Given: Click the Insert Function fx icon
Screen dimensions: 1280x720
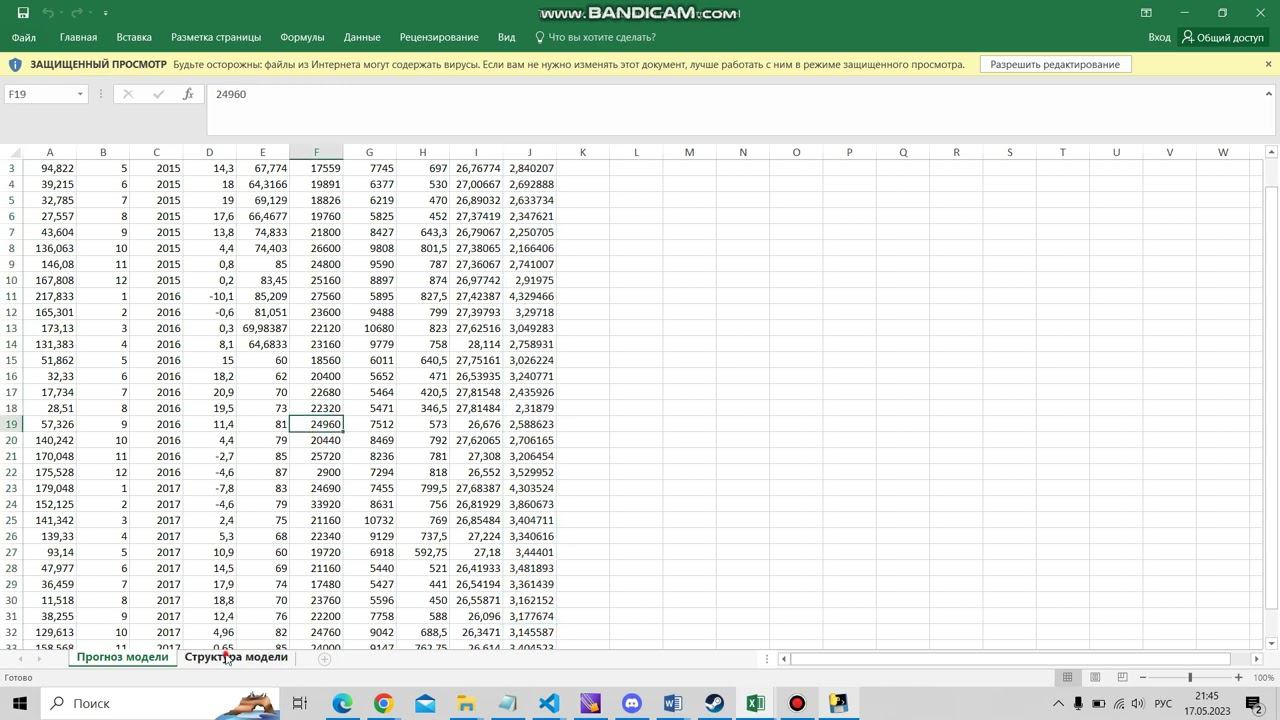Looking at the screenshot, I should [188, 94].
